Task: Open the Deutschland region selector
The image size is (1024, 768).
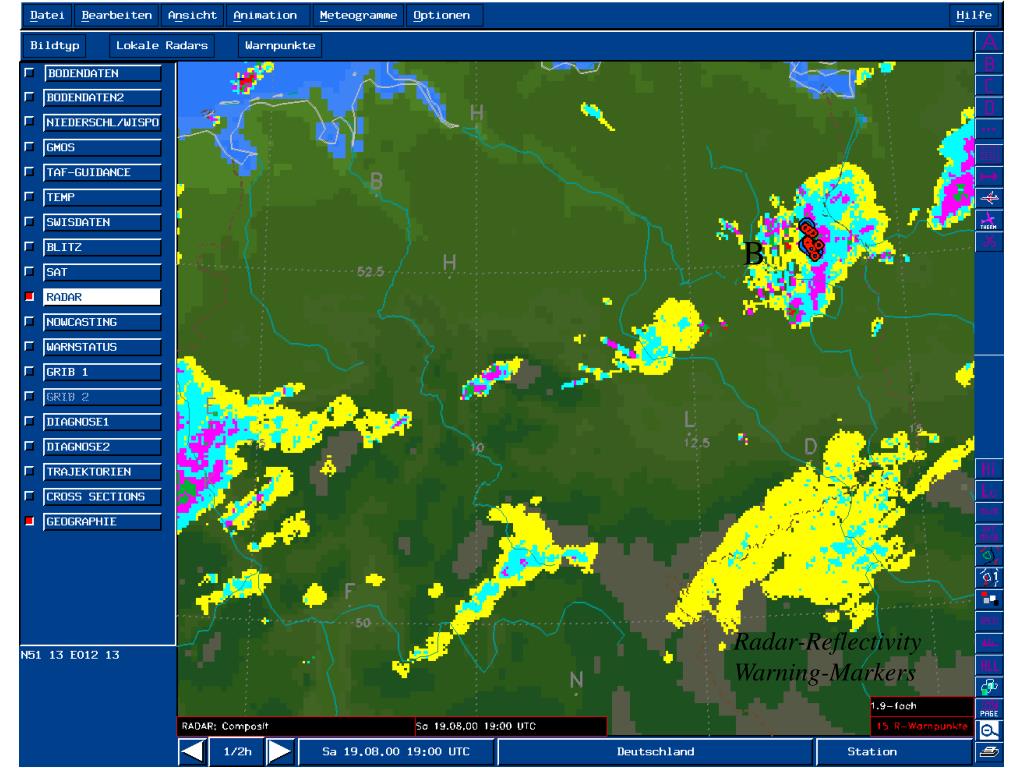Action: 655,752
